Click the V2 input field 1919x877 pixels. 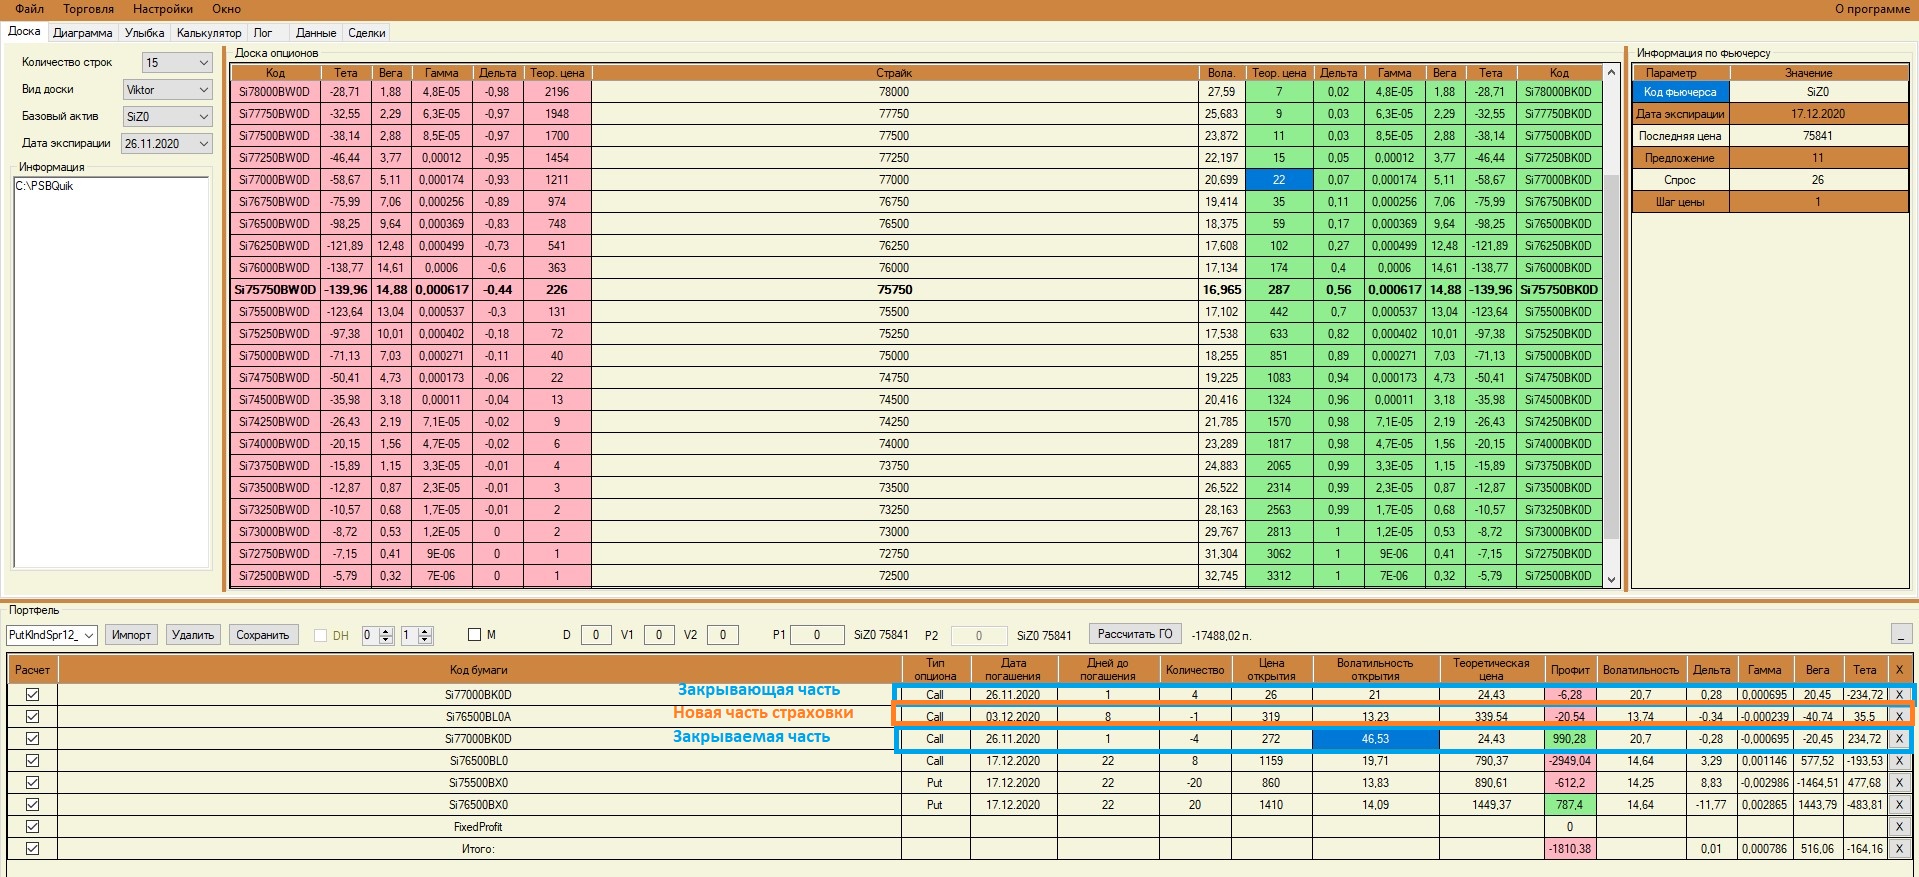click(723, 635)
